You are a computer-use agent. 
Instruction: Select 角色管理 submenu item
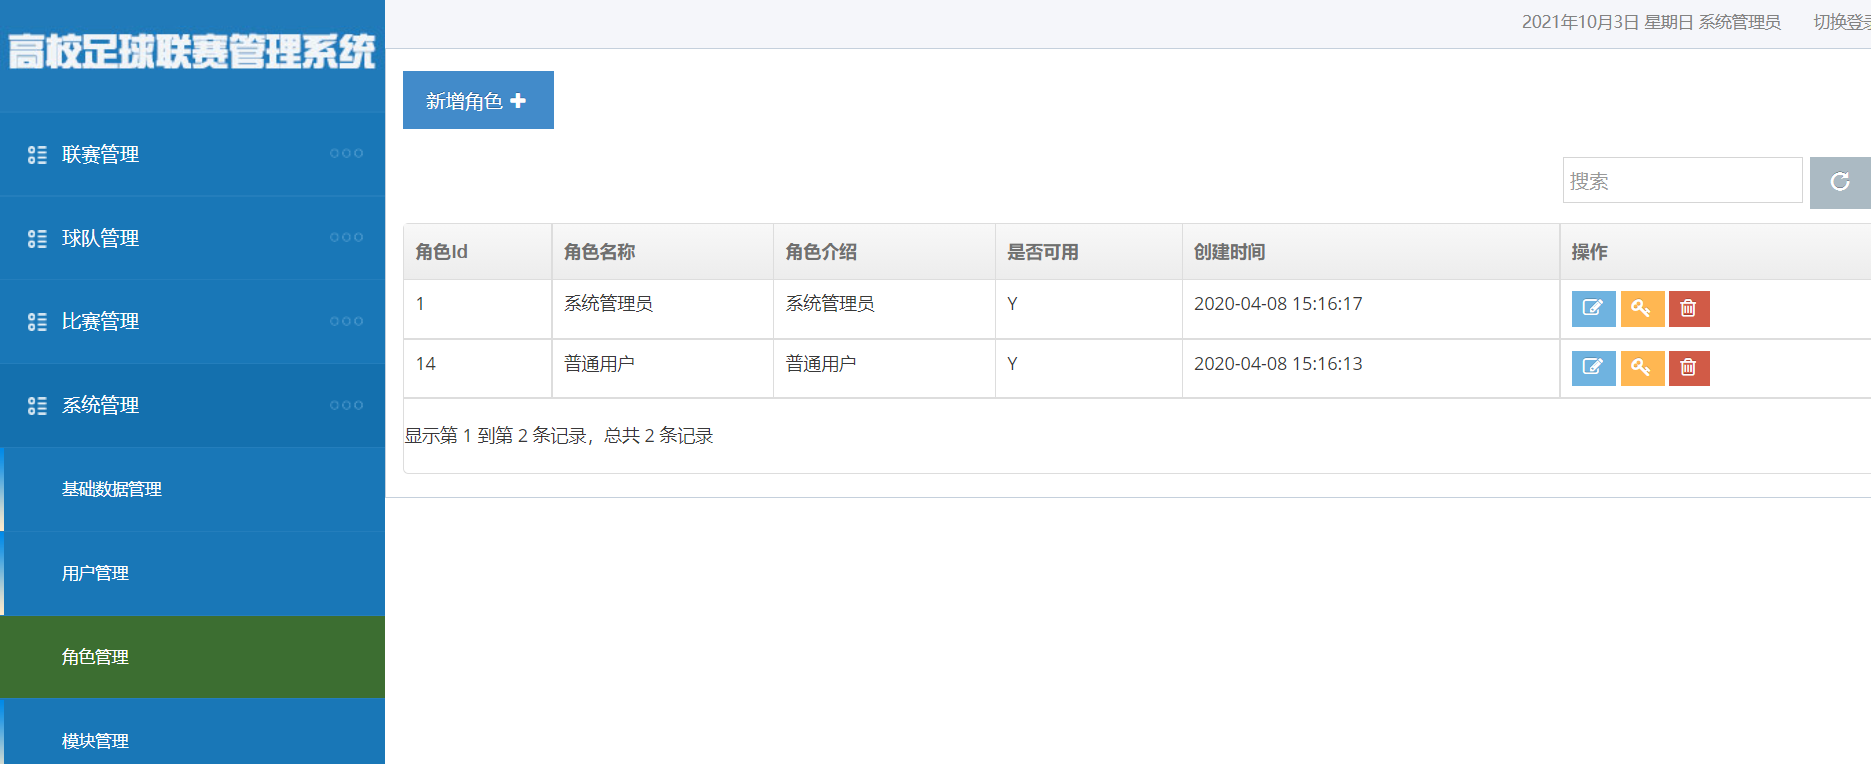[192, 657]
